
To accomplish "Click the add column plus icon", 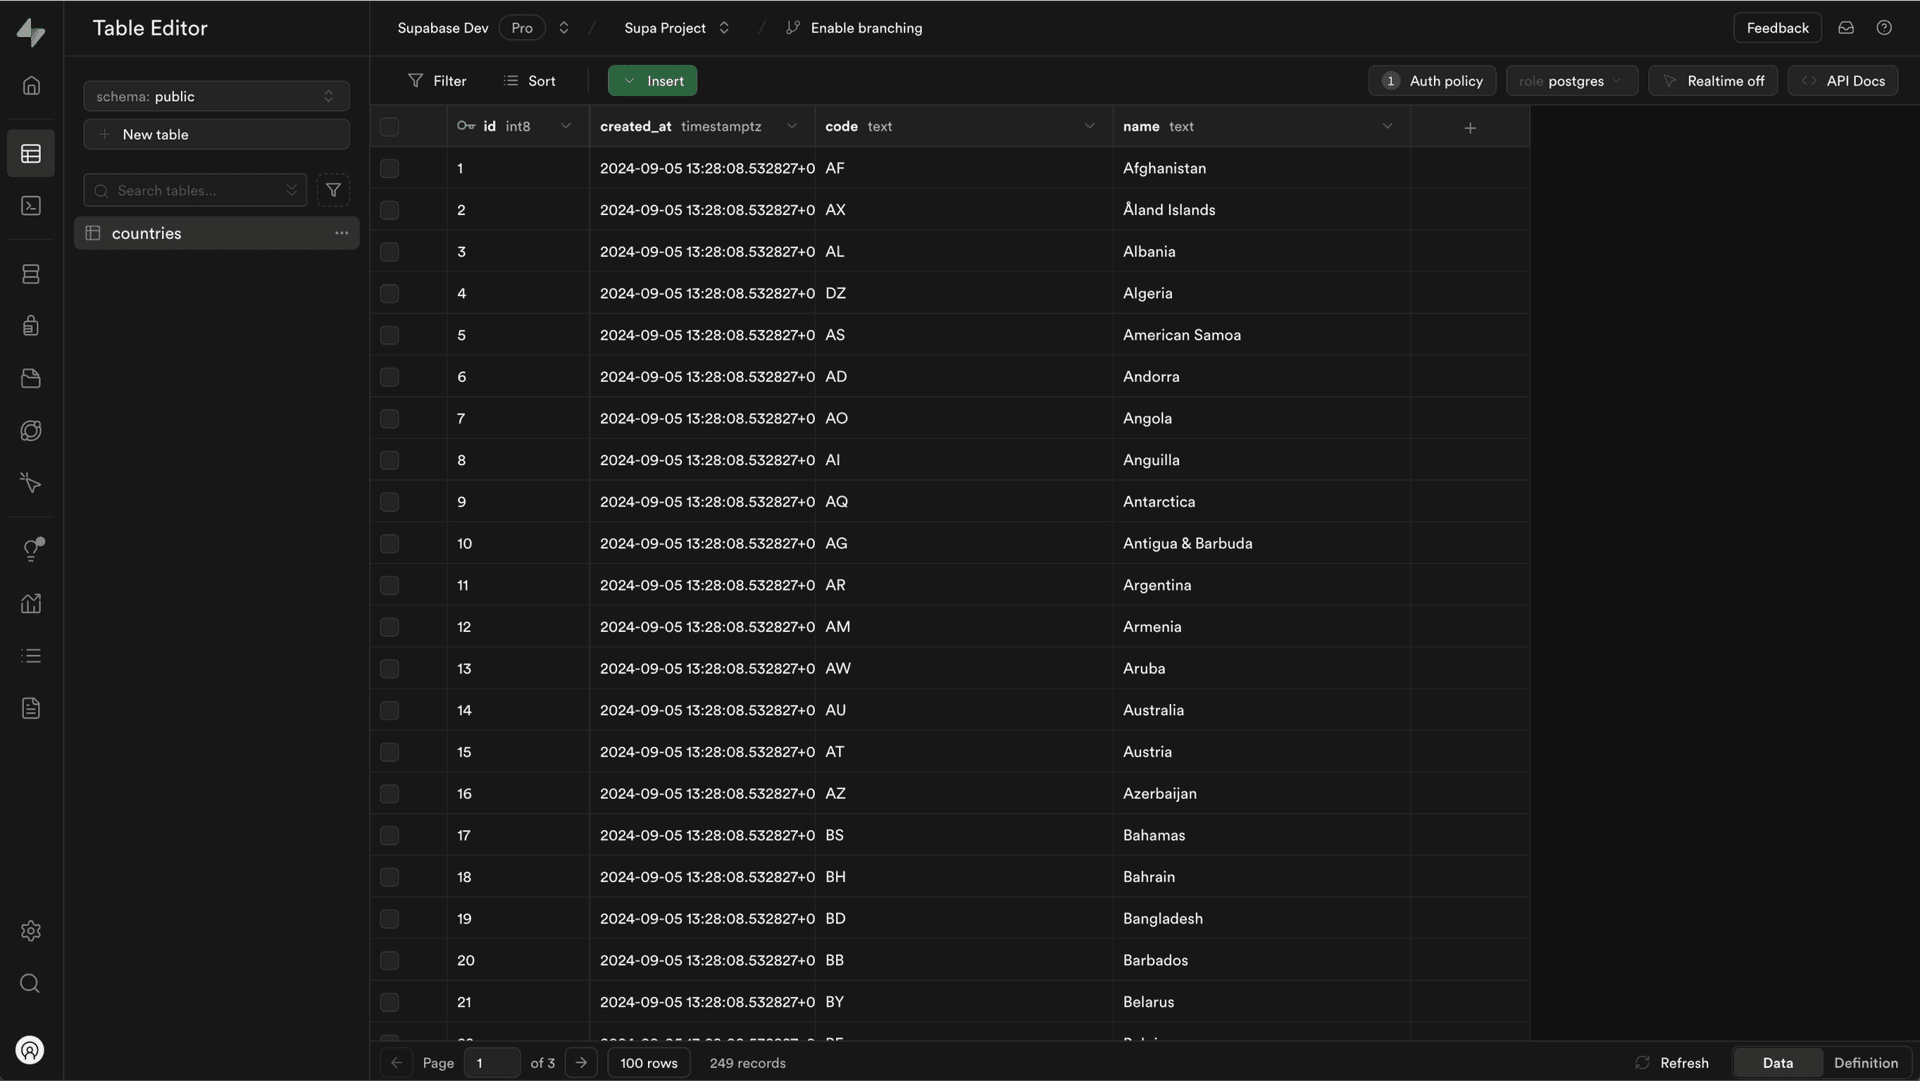I will pos(1469,127).
